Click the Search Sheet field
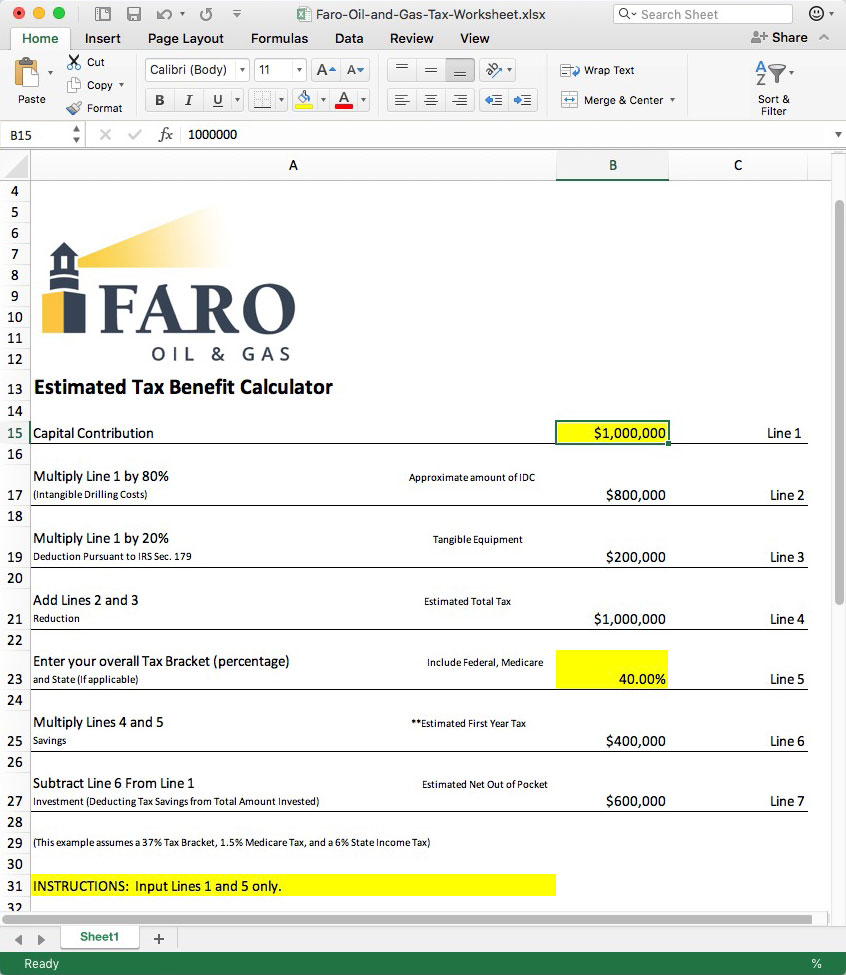Image resolution: width=846 pixels, height=975 pixels. pyautogui.click(x=702, y=14)
